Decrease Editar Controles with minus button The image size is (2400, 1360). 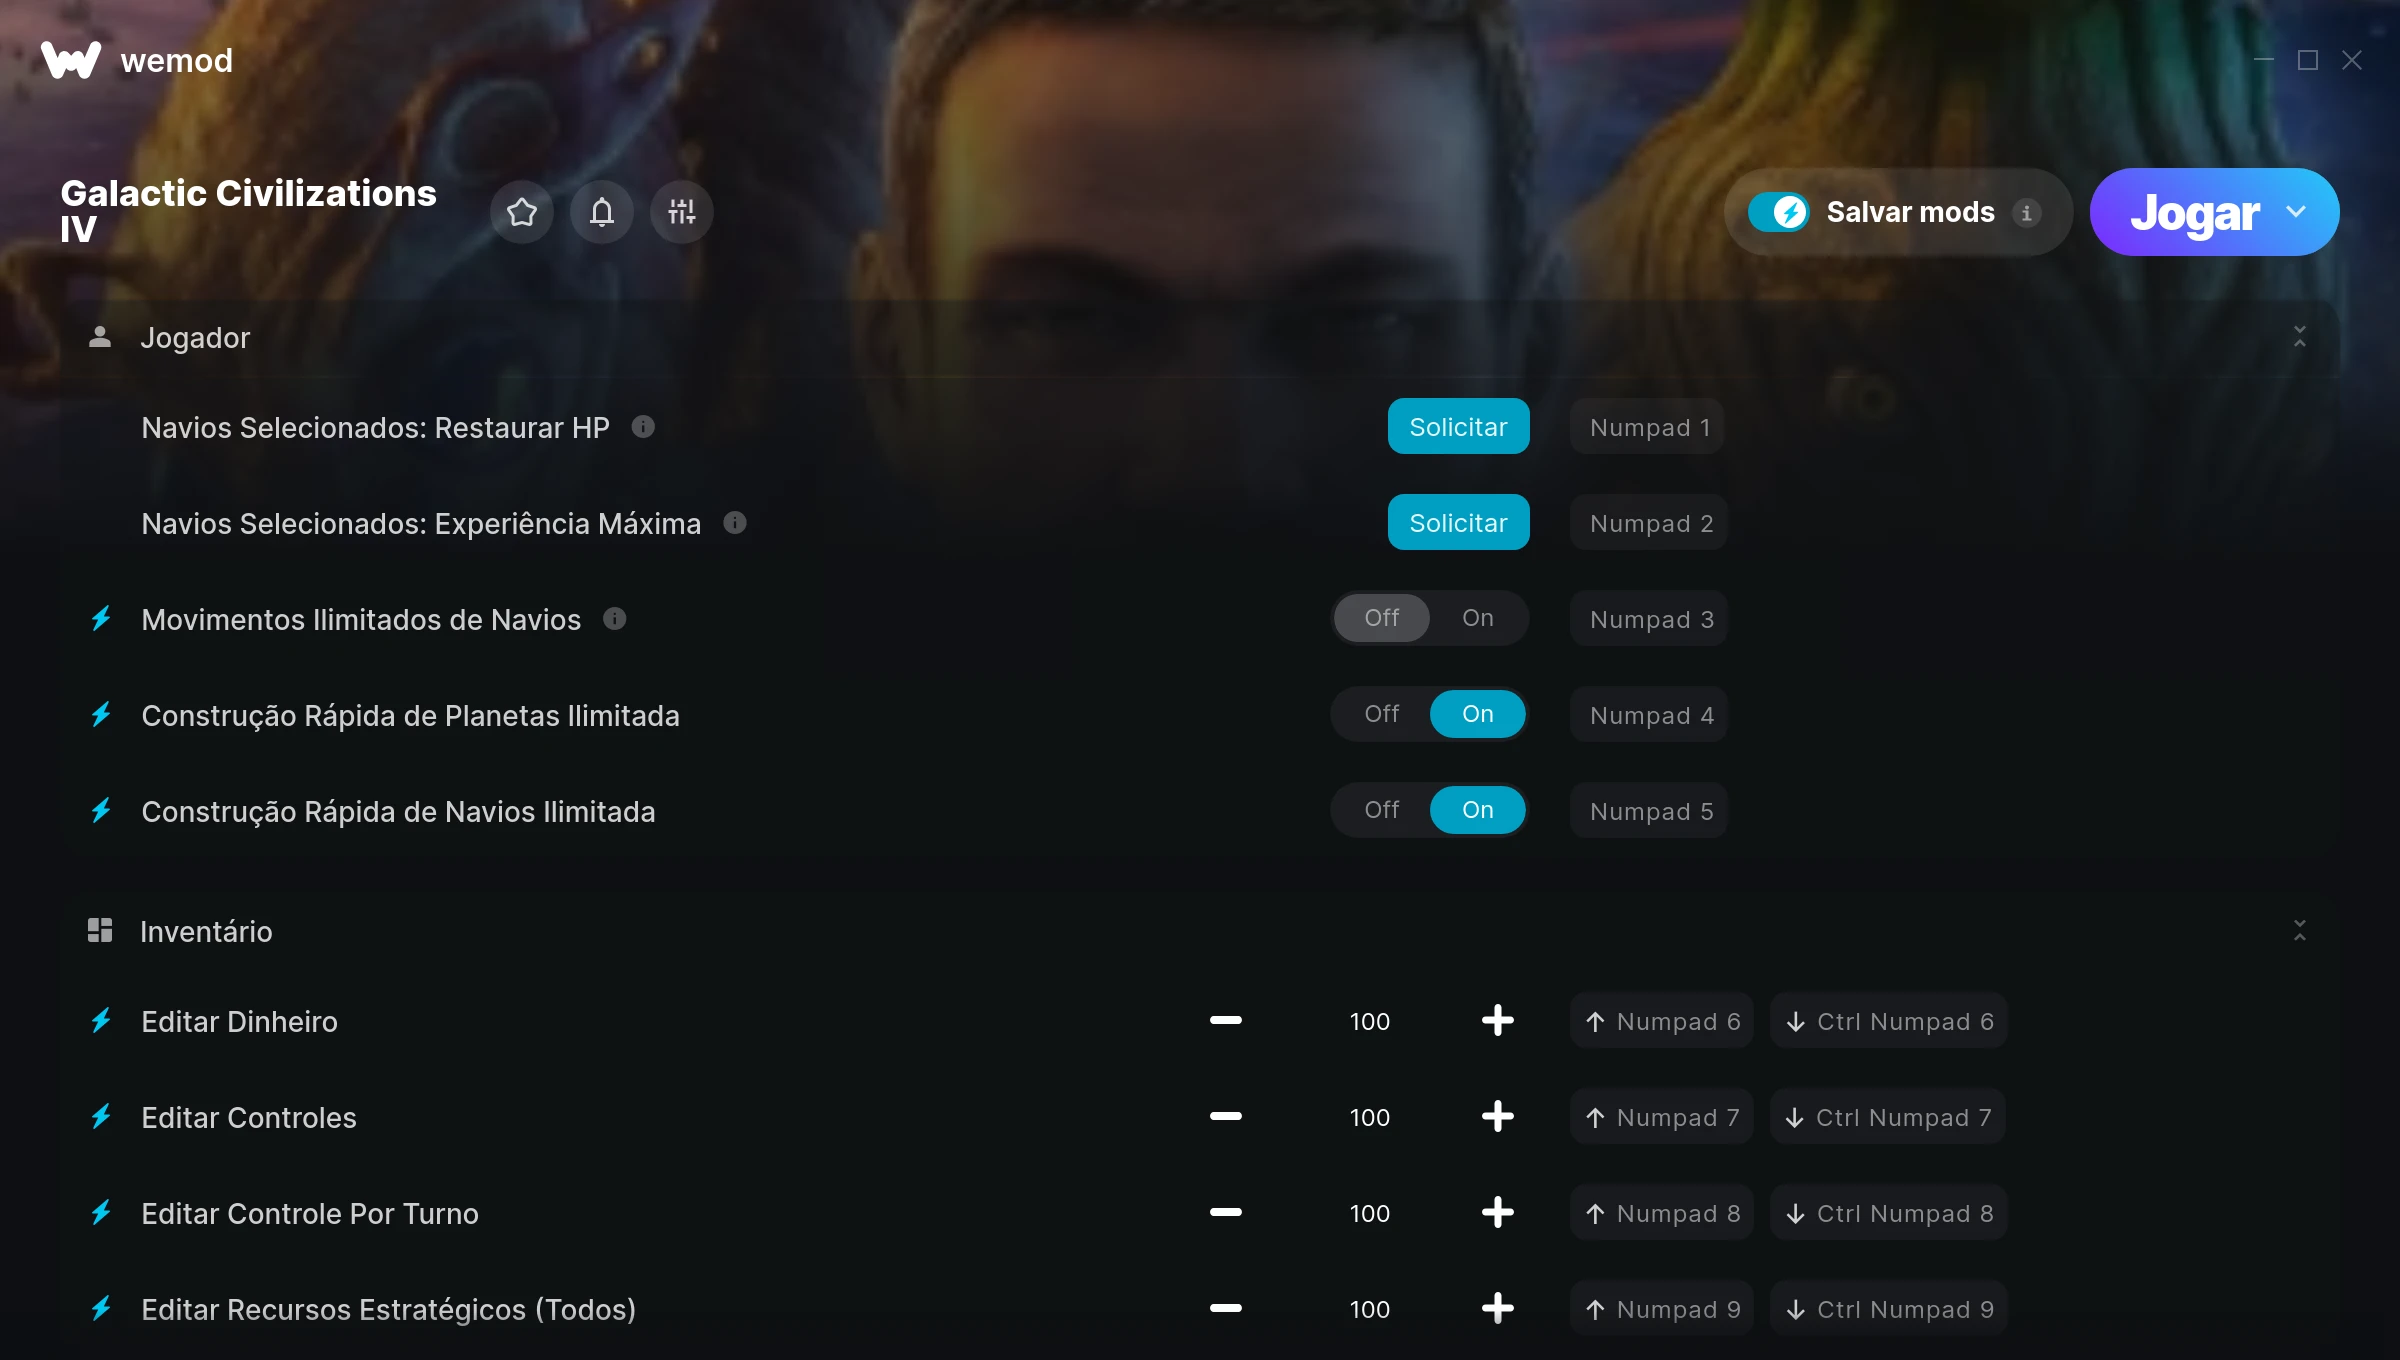click(x=1226, y=1117)
